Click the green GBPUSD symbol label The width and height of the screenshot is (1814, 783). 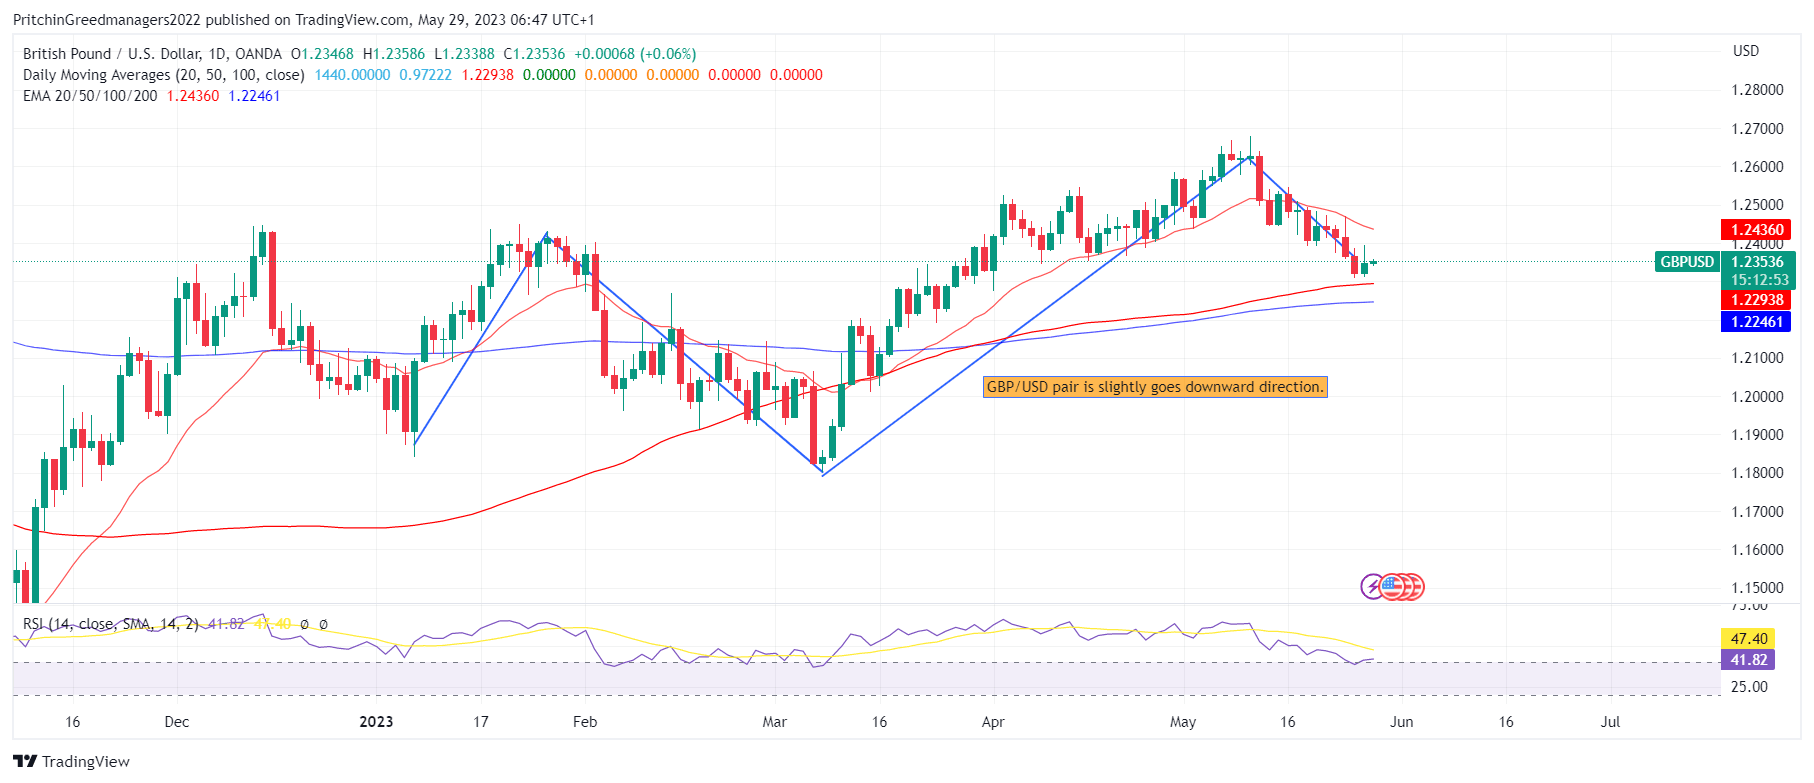point(1687,262)
